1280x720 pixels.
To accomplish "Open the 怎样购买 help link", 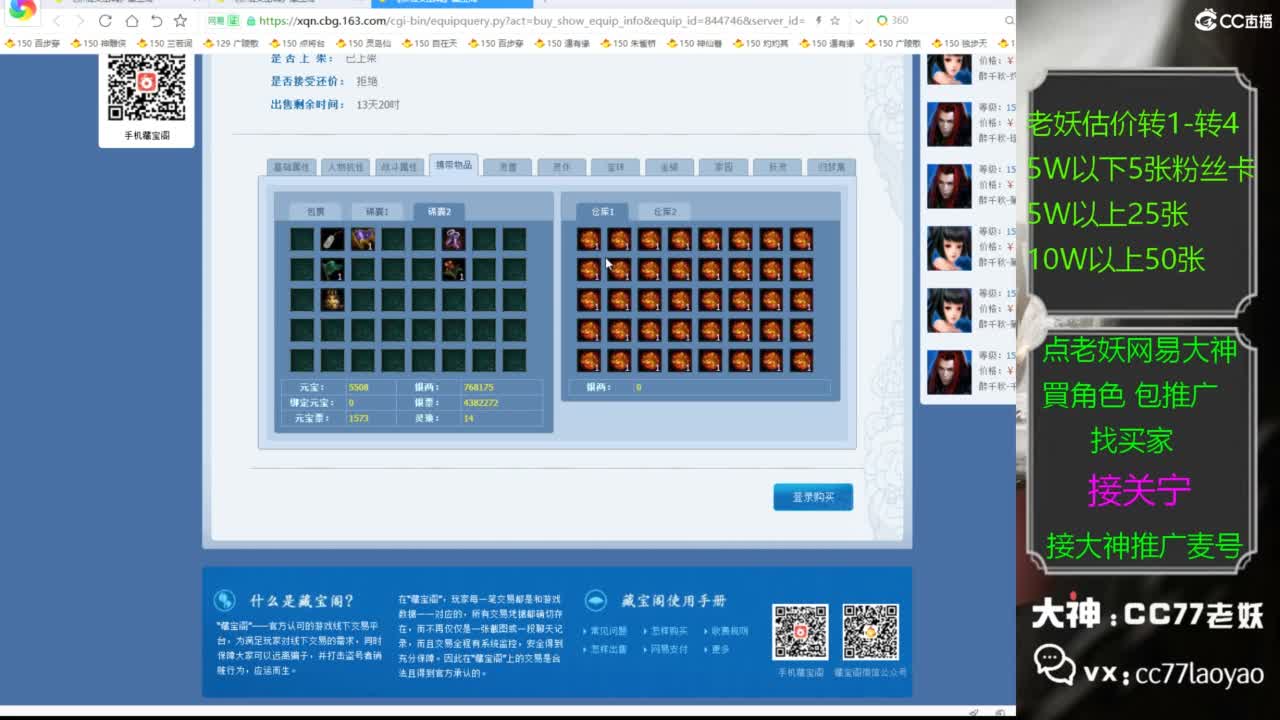I will pos(670,631).
